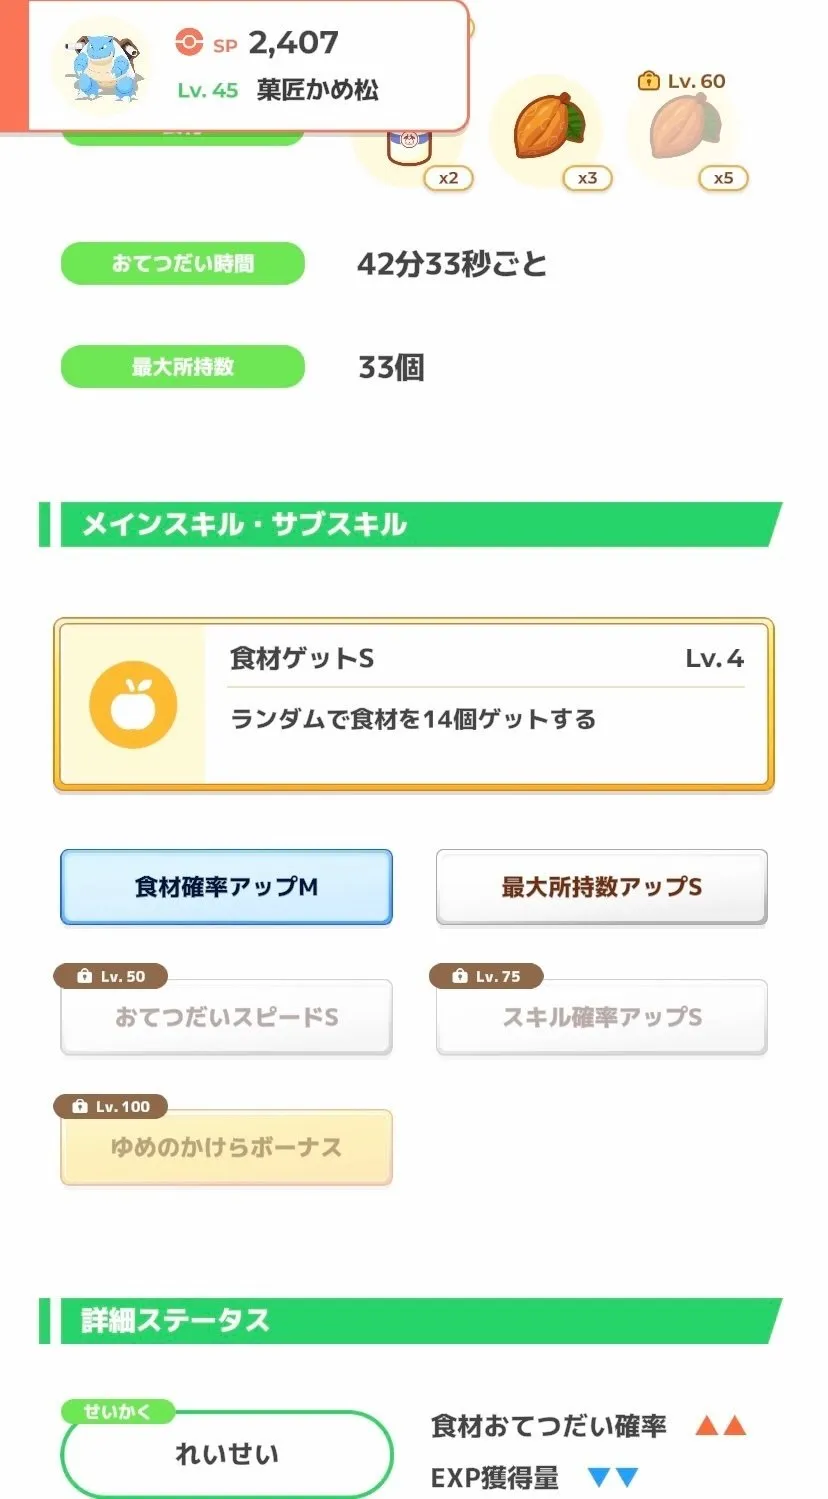This screenshot has height=1499, width=828.
Task: Tap the Poké Ball SP icon
Action: coord(189,42)
